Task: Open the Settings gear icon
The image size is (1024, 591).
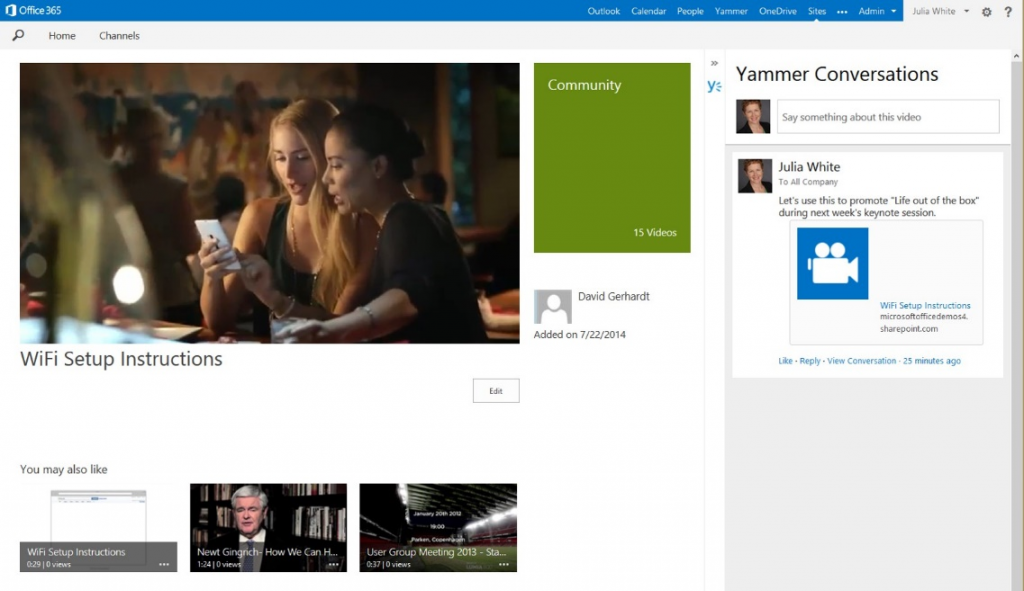Action: pyautogui.click(x=986, y=11)
